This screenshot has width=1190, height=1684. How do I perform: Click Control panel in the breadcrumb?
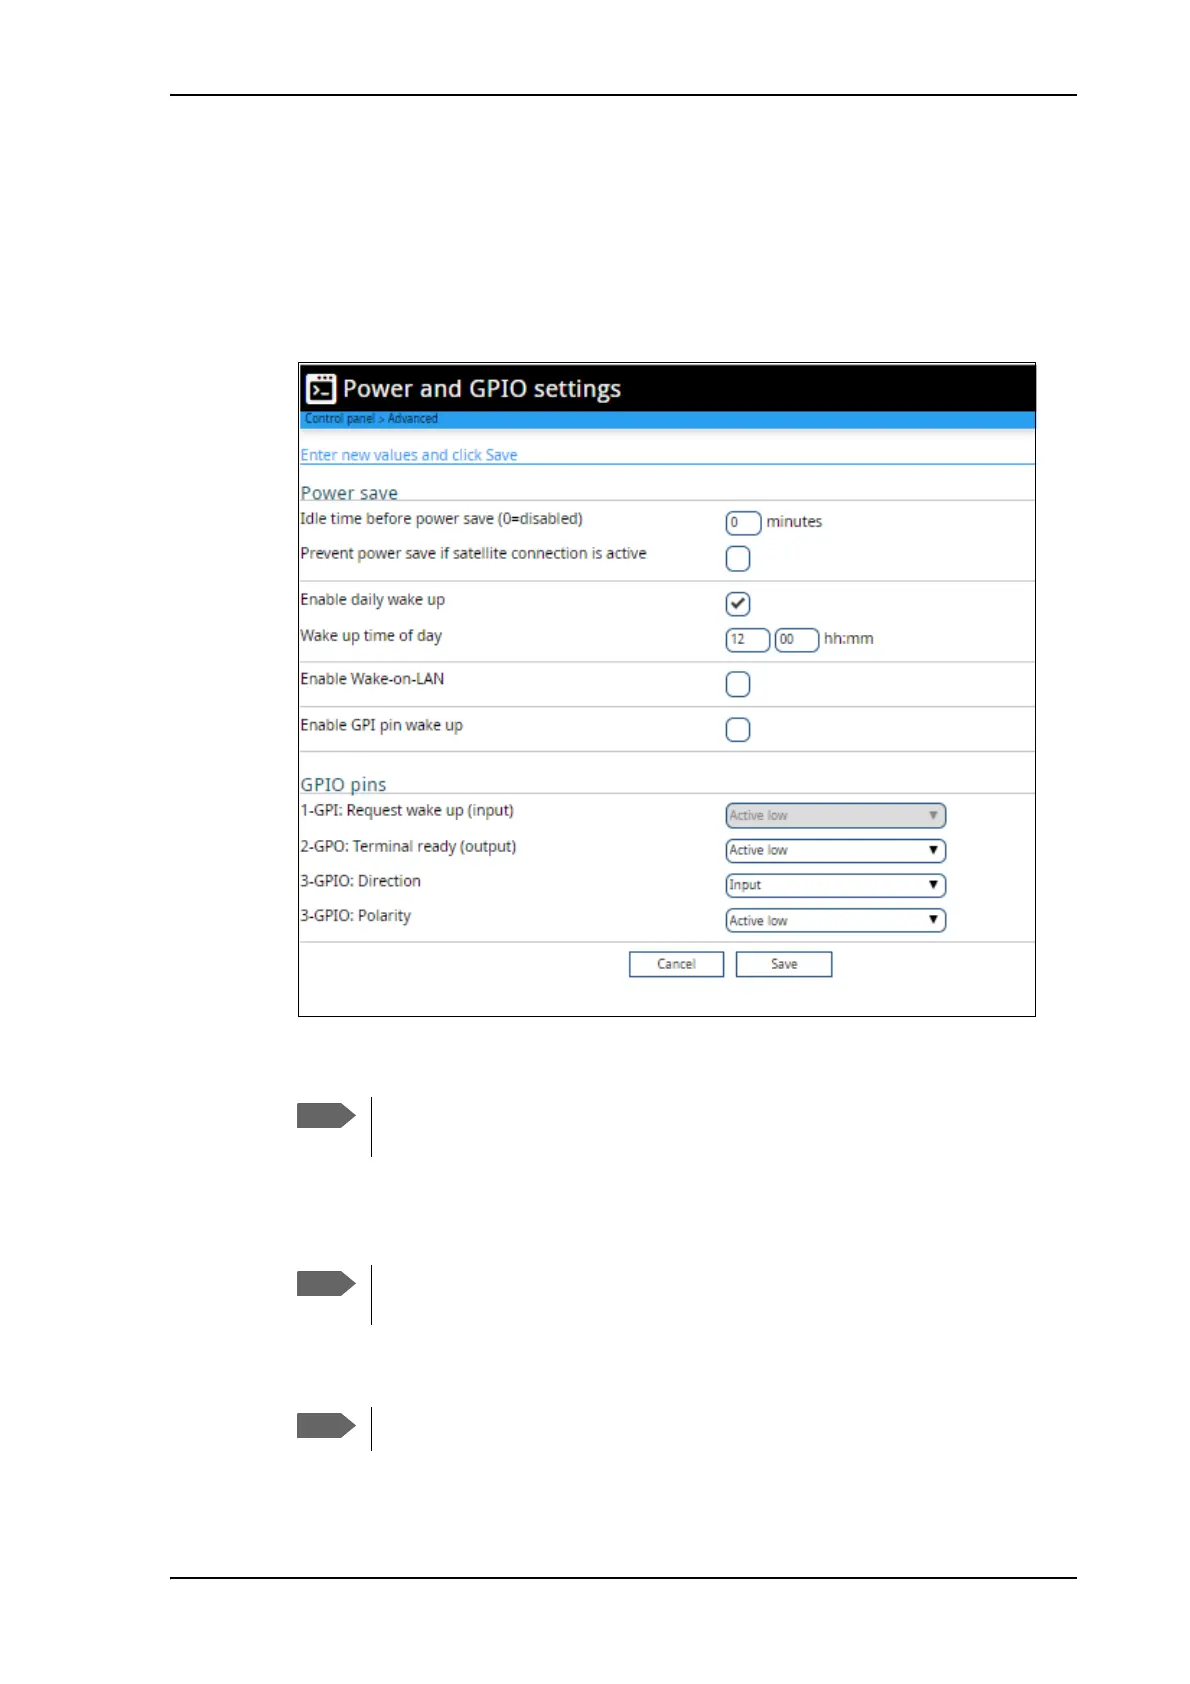(339, 419)
